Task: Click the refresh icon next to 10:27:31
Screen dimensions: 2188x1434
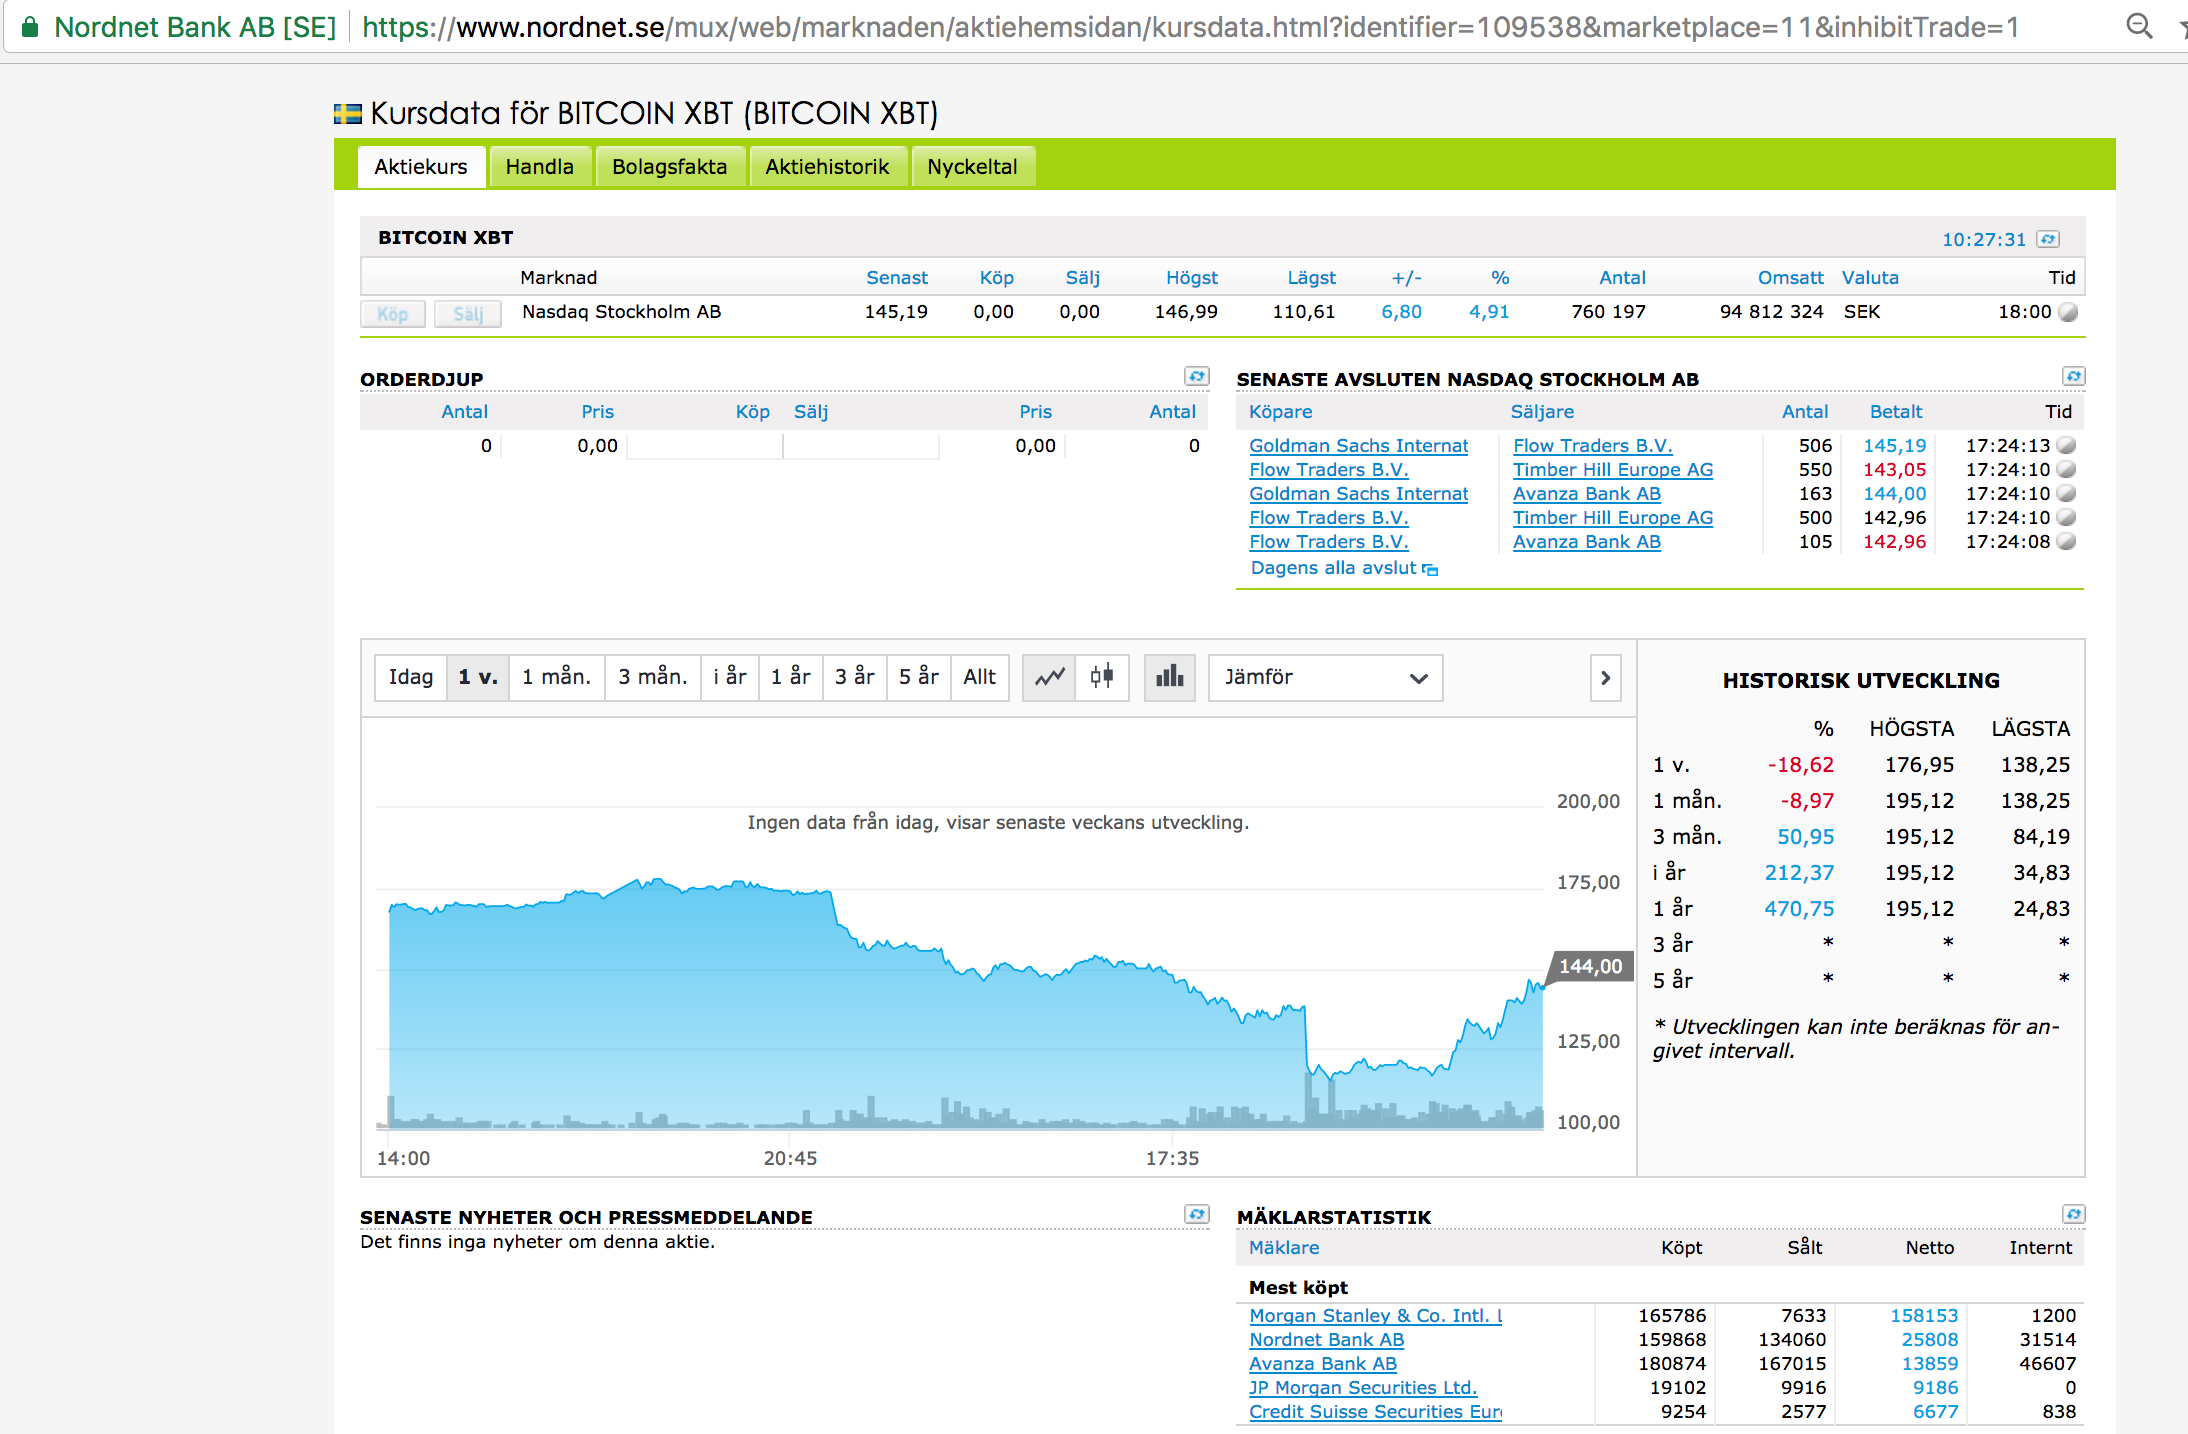Action: [x=2048, y=239]
